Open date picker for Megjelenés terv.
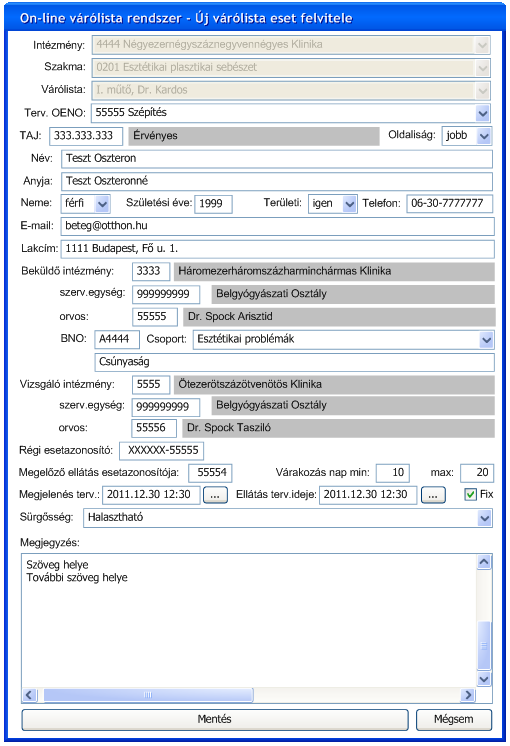510x746 pixels. (x=215, y=495)
